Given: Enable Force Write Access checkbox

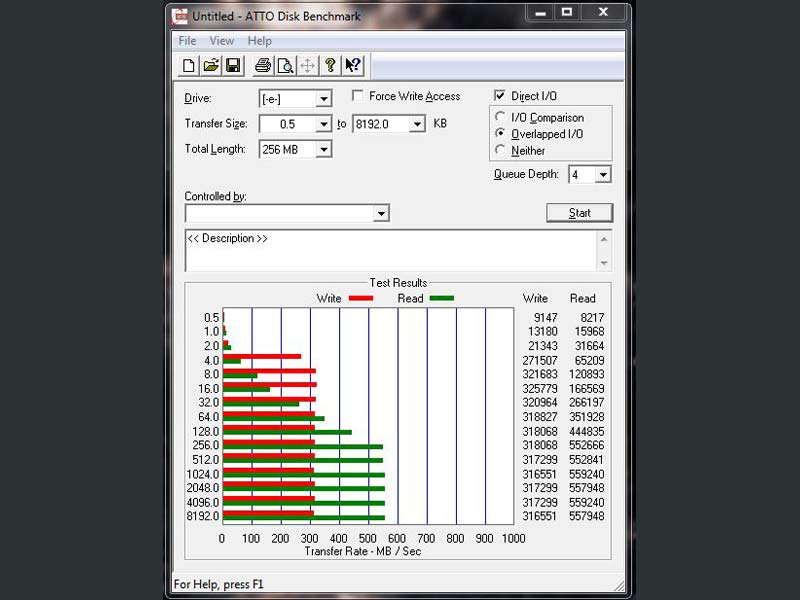Looking at the screenshot, I should [x=358, y=96].
